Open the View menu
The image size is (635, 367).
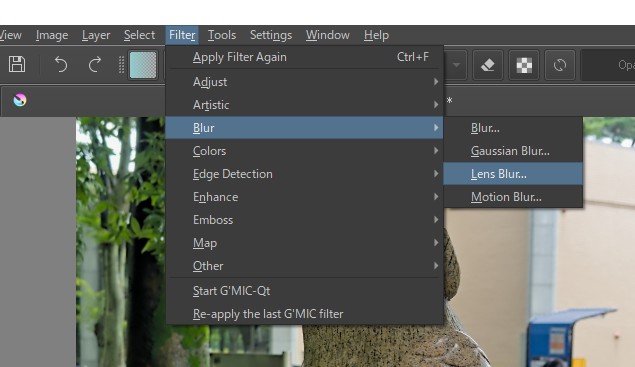click(x=11, y=35)
